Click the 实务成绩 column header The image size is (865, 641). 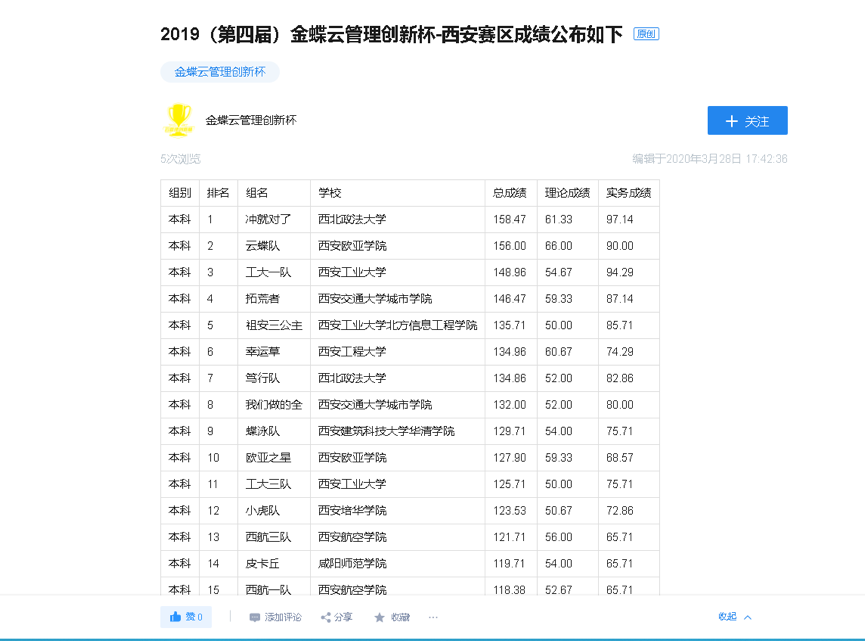point(628,193)
